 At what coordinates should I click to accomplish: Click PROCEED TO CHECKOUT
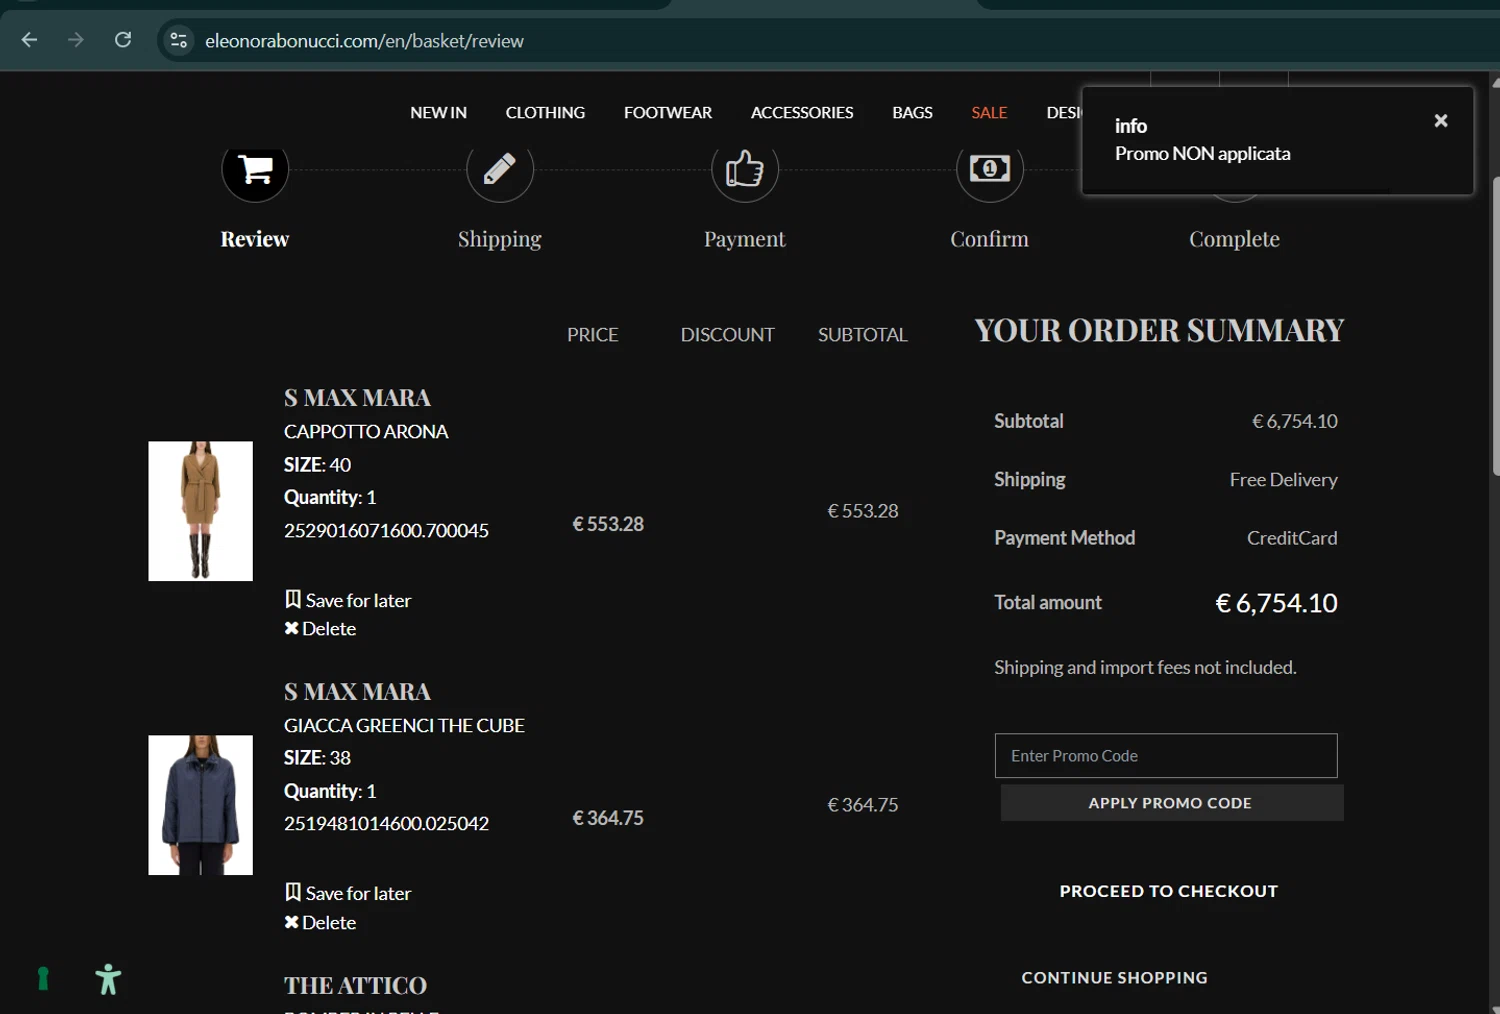(x=1169, y=891)
